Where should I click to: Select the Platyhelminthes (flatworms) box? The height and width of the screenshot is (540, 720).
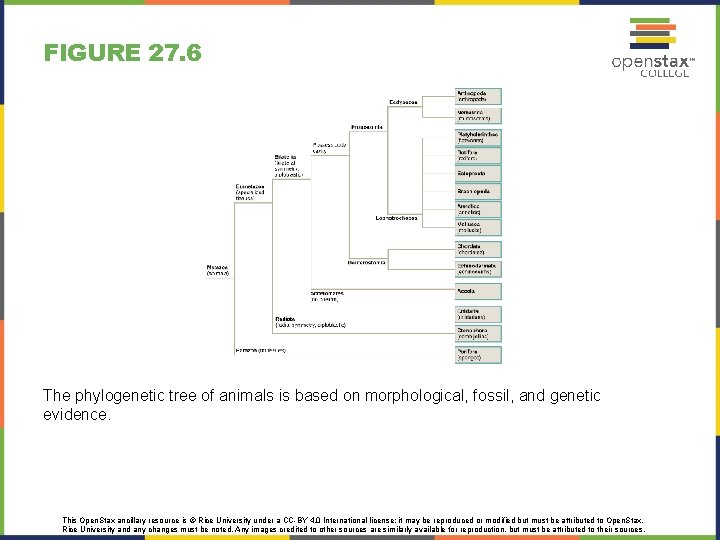(478, 137)
